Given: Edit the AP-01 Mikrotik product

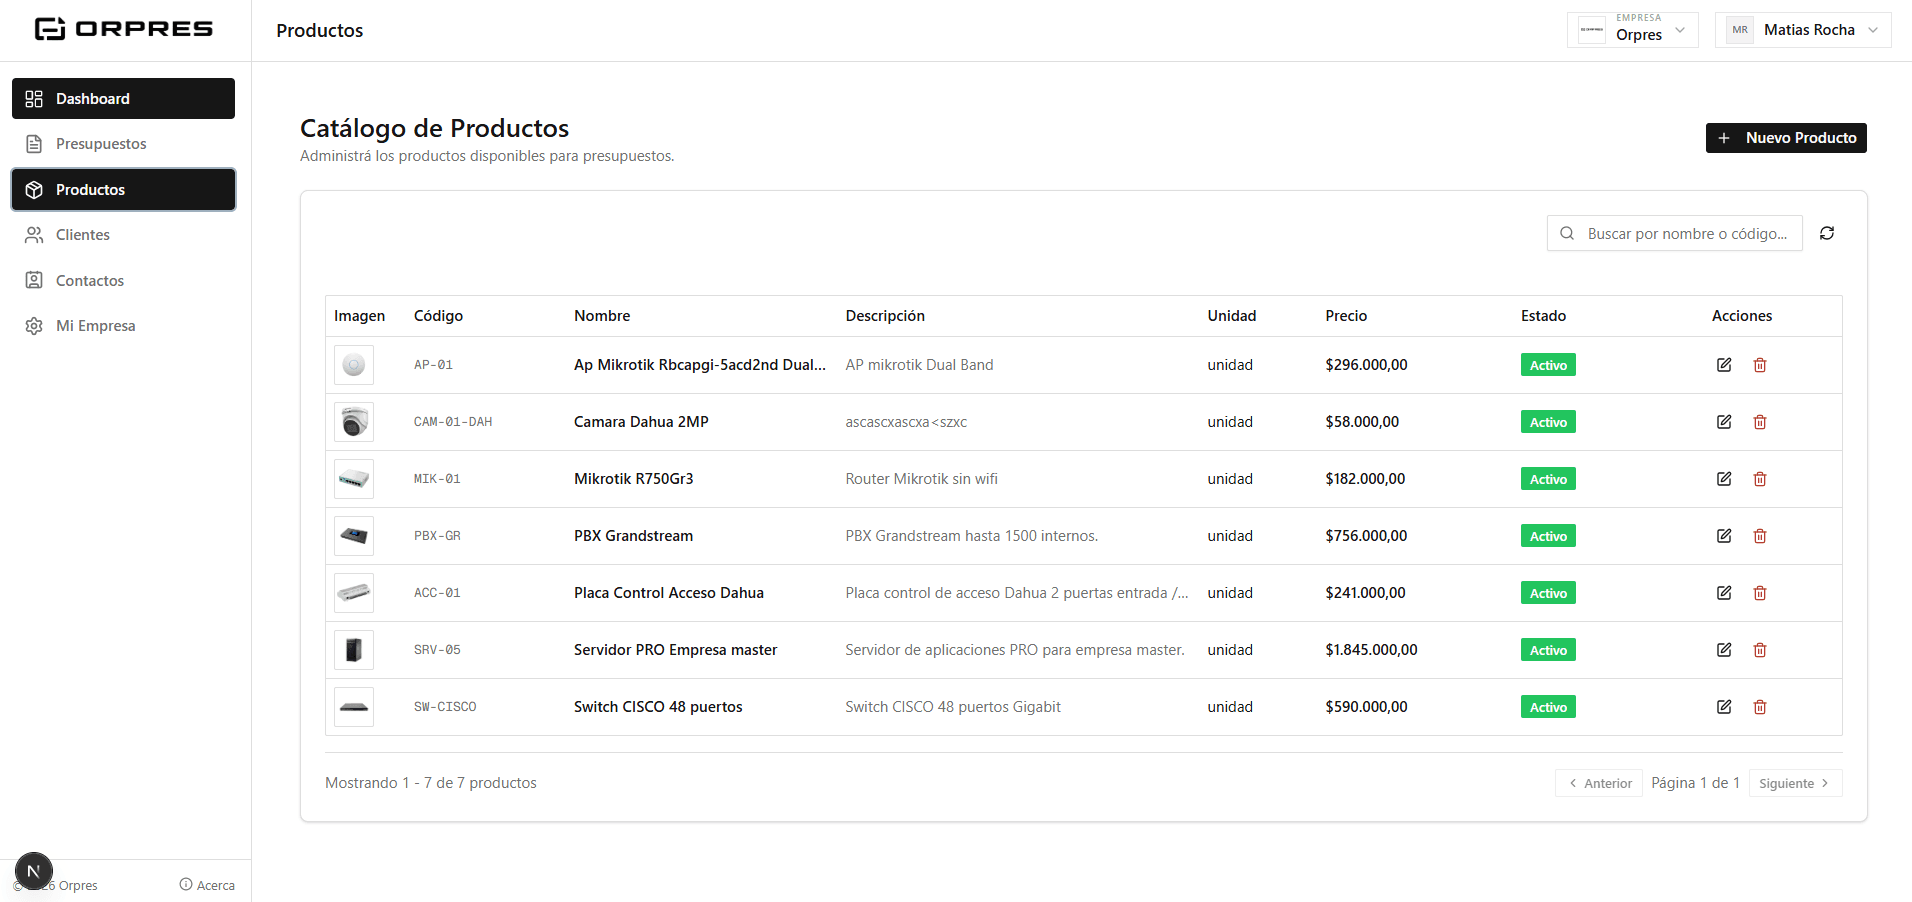Looking at the screenshot, I should [1724, 365].
